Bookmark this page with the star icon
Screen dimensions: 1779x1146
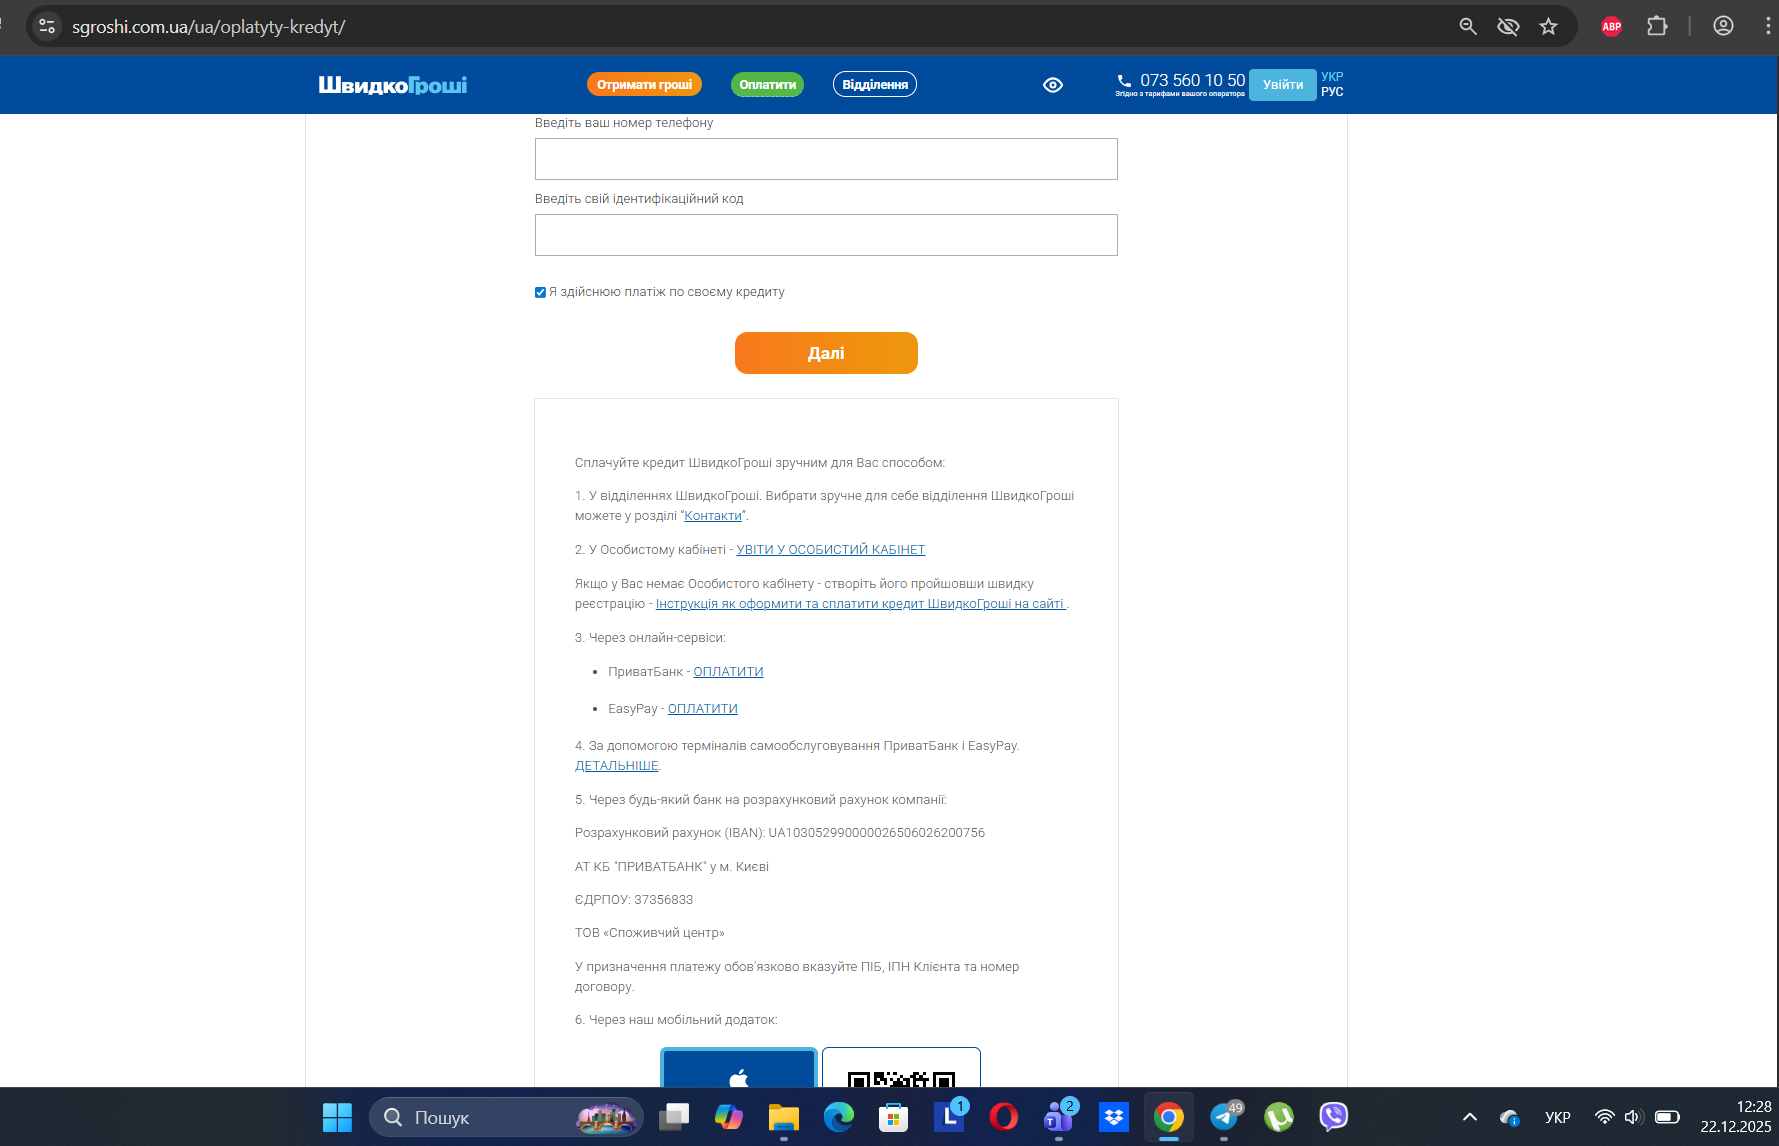click(1549, 27)
